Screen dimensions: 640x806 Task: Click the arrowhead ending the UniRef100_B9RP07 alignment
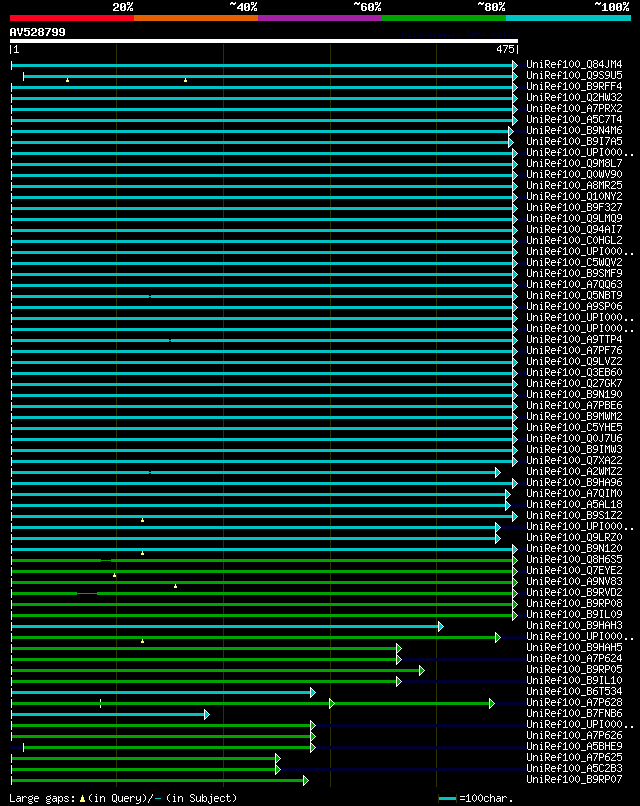click(305, 780)
